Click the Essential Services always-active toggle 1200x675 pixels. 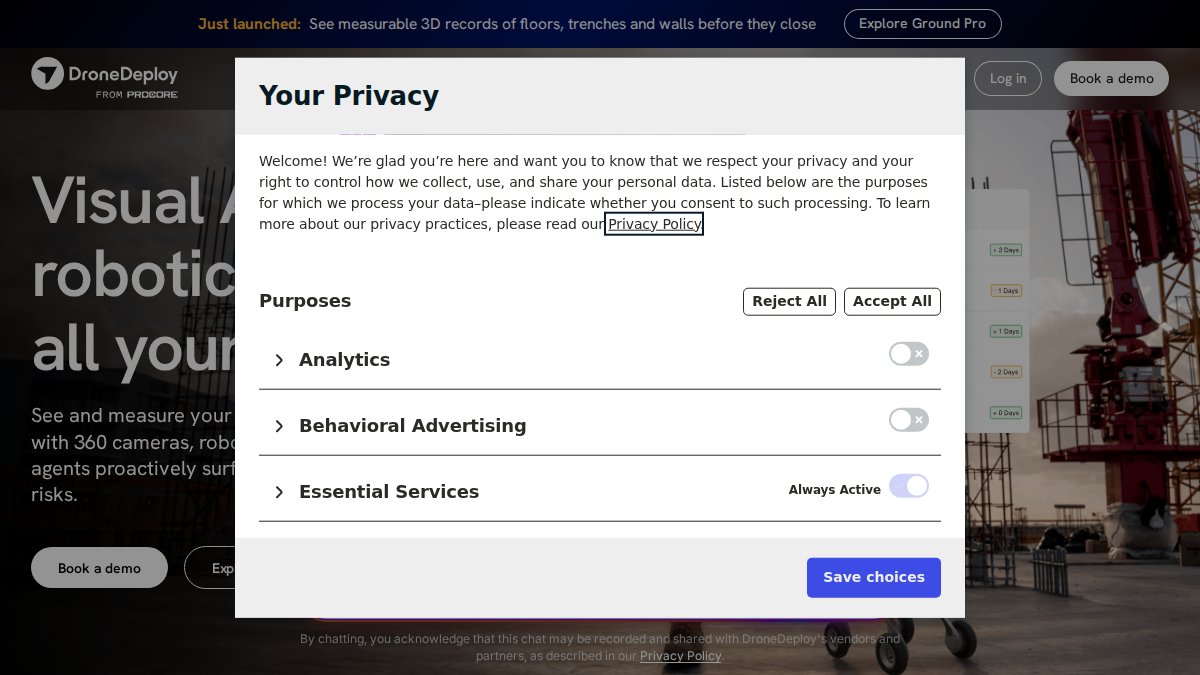point(909,486)
